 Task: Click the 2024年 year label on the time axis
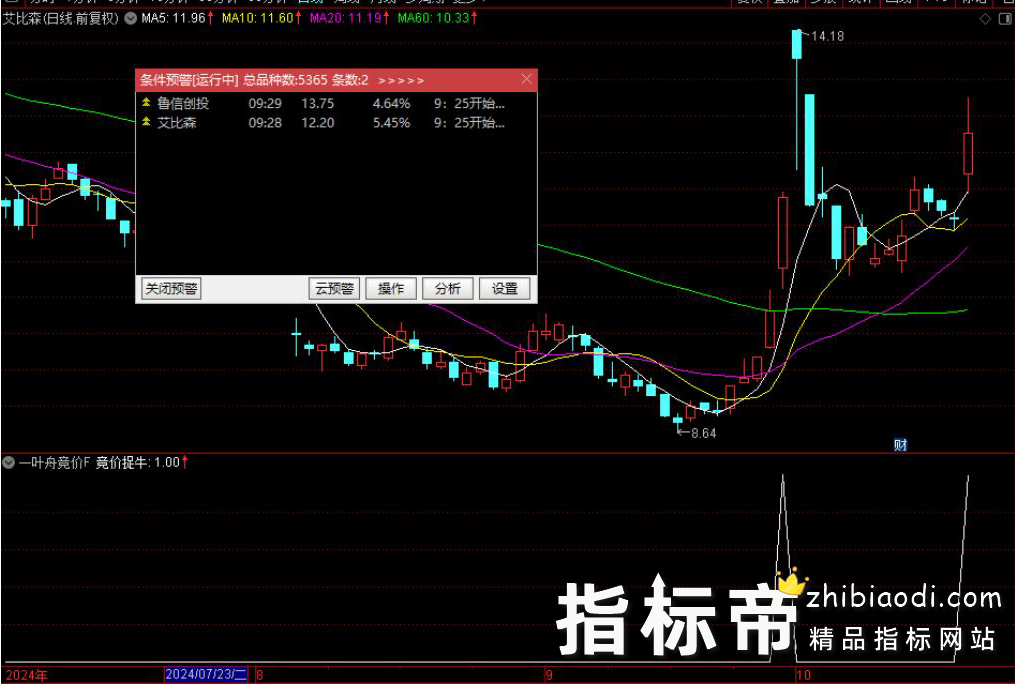click(x=27, y=676)
